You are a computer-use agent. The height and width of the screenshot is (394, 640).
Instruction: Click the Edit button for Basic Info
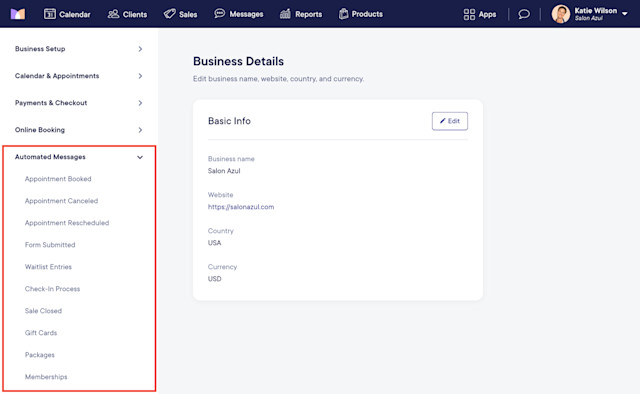point(450,121)
